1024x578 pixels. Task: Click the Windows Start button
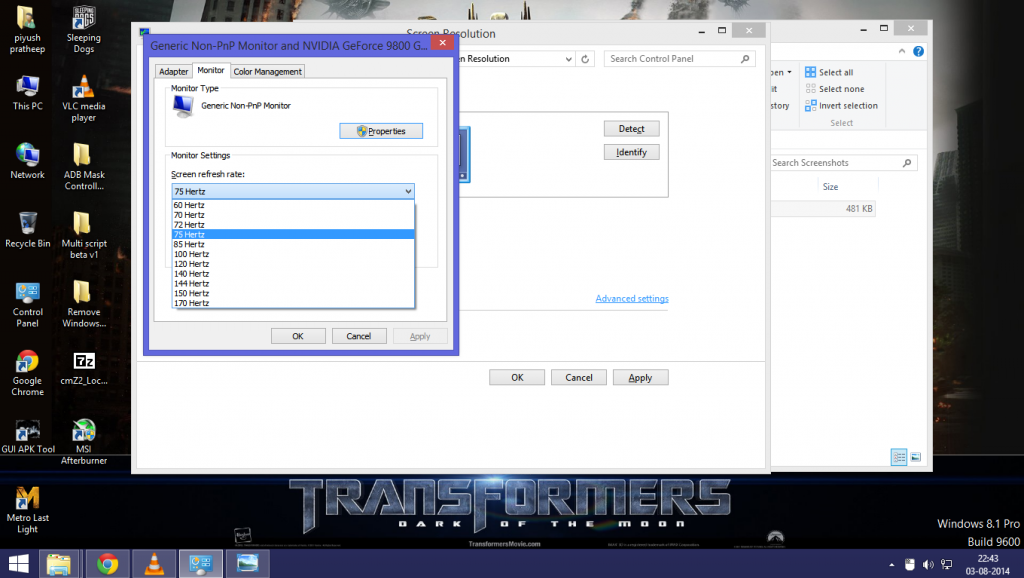coord(19,563)
